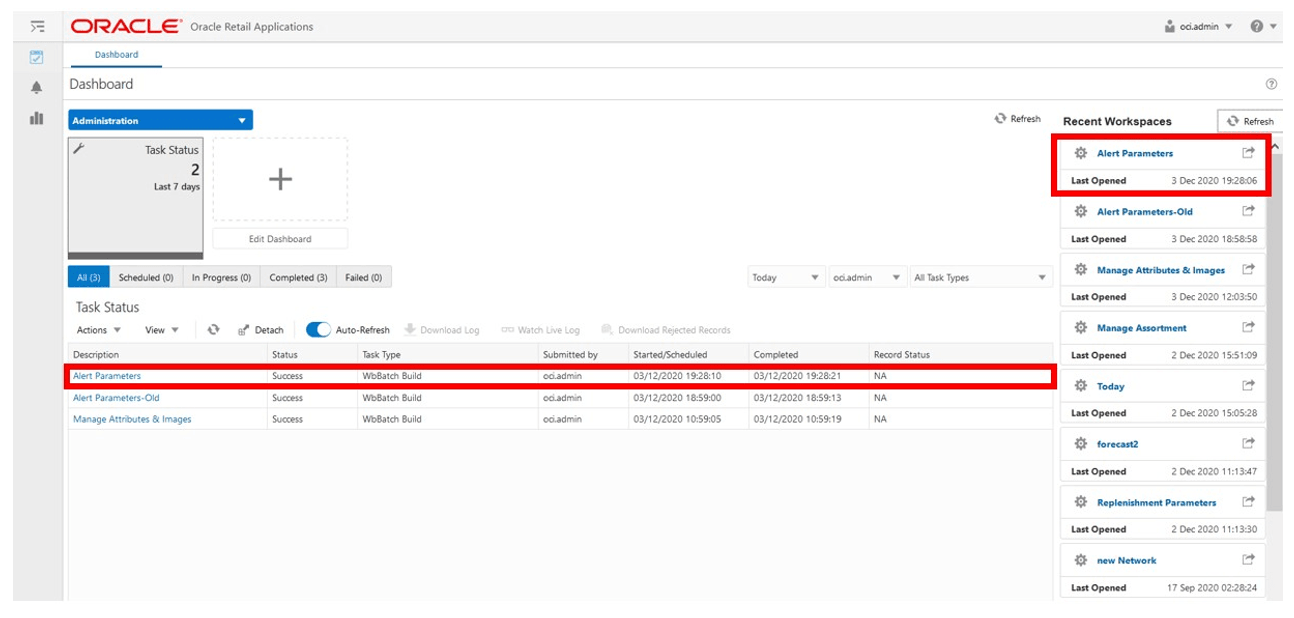The height and width of the screenshot is (618, 1294).
Task: Click the Download Log button
Action: 441,330
